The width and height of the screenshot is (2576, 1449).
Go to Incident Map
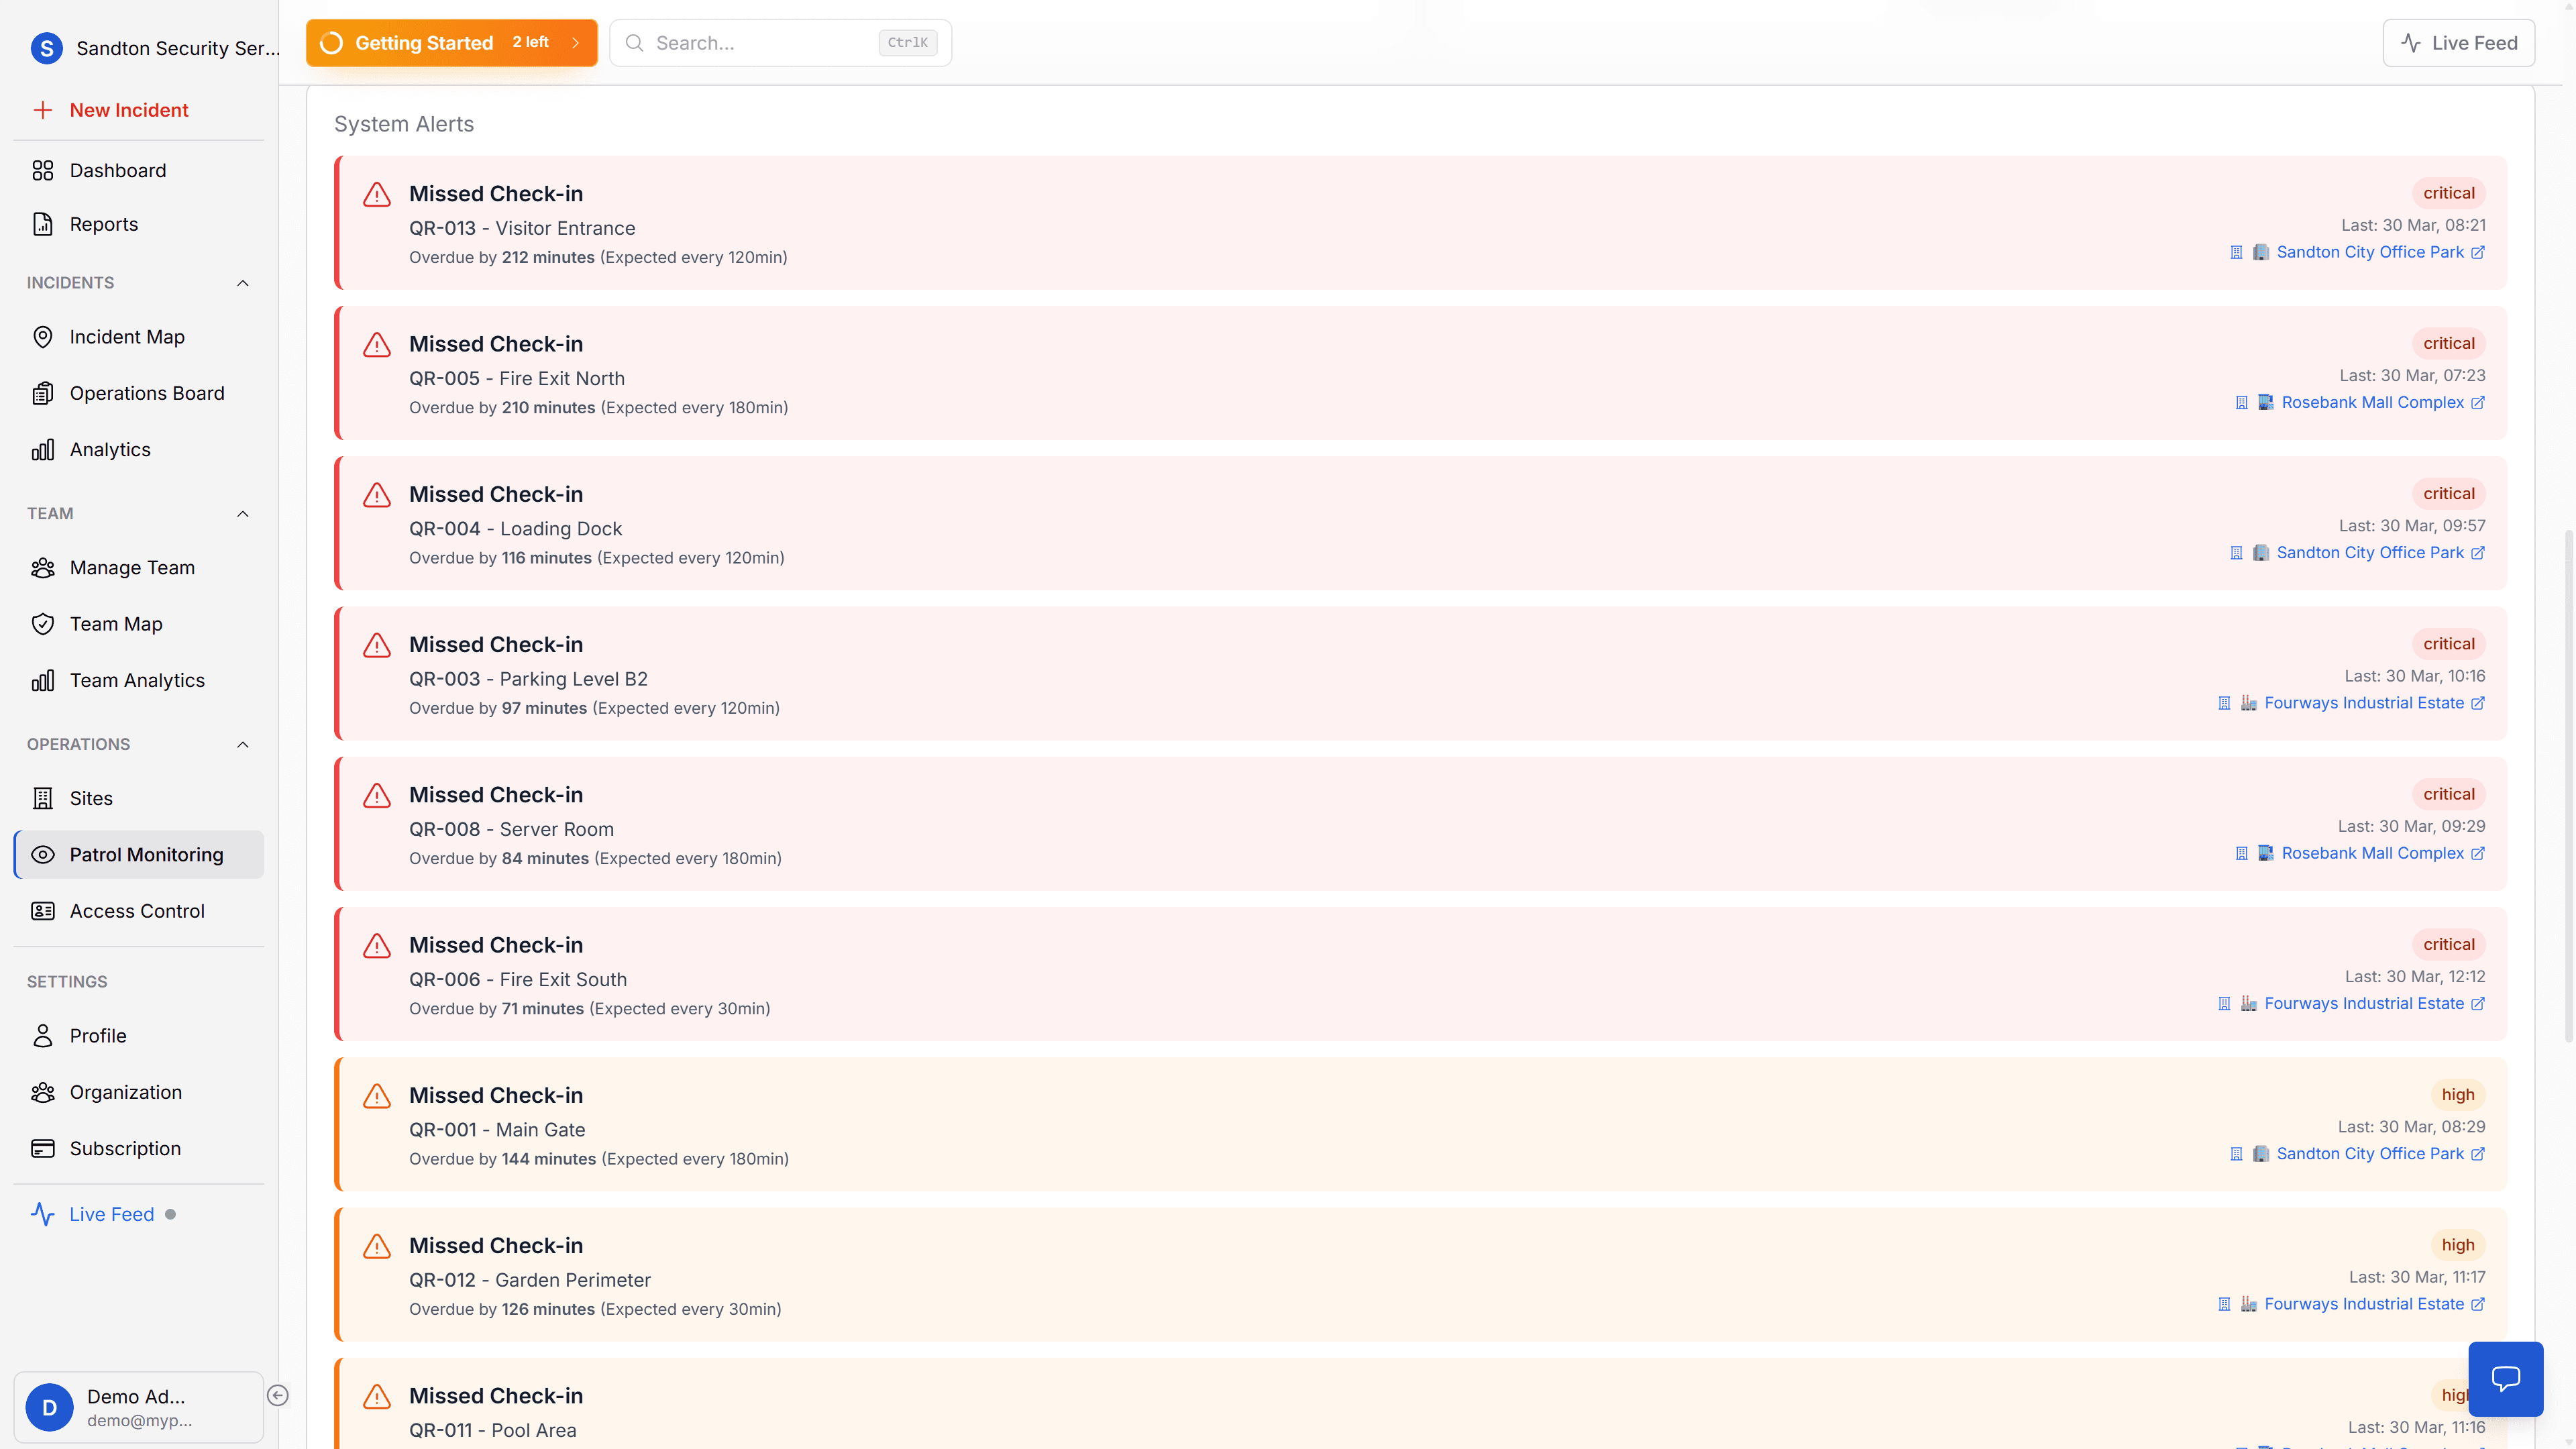[x=139, y=337]
